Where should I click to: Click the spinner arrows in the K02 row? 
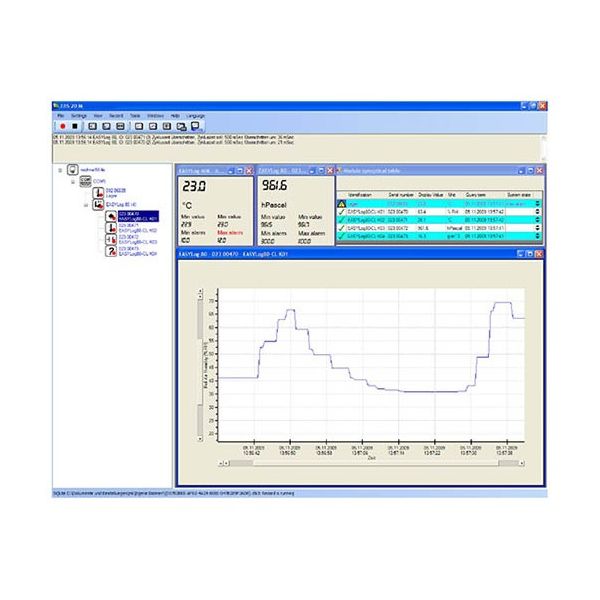pos(537,220)
